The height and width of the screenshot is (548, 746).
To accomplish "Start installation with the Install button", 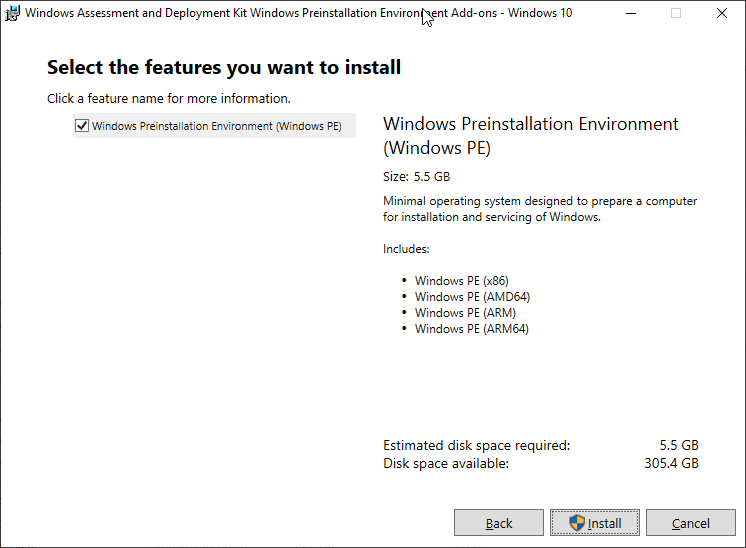I will 595,523.
